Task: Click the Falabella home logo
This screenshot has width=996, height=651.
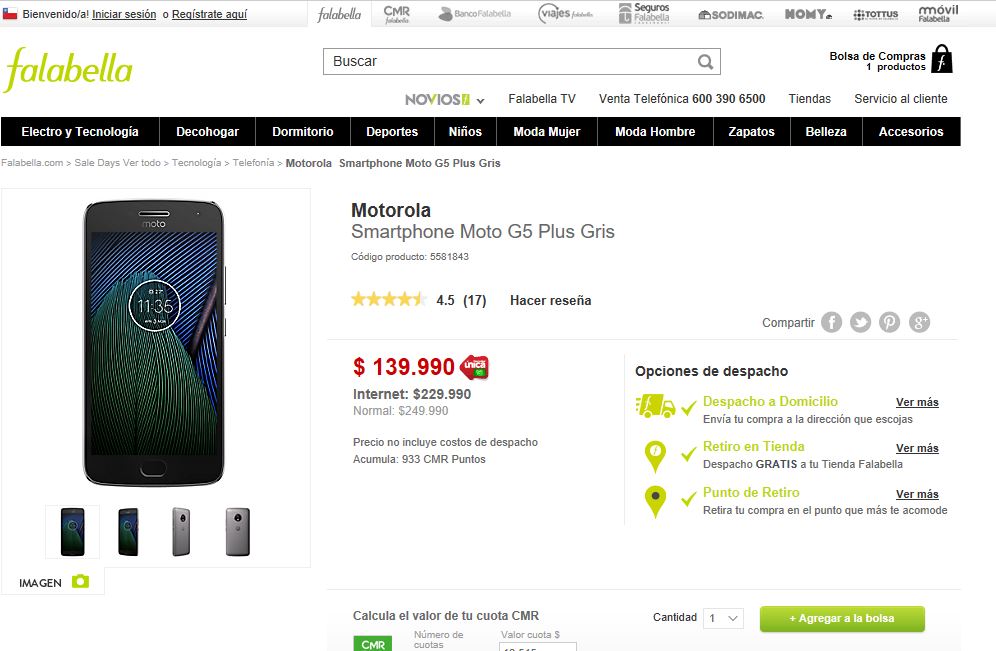Action: [69, 70]
